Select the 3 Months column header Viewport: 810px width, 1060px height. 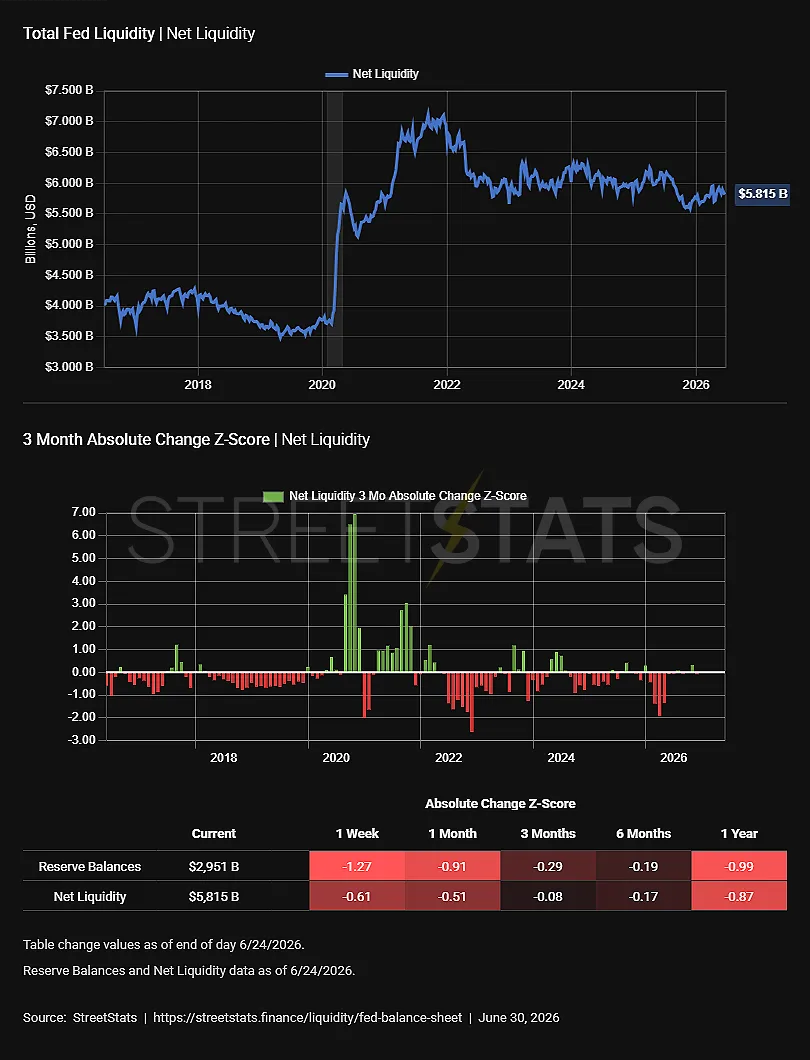point(548,834)
